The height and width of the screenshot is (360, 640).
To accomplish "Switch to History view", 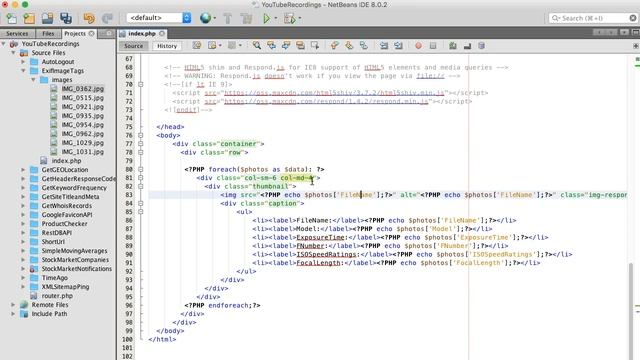I will point(167,46).
